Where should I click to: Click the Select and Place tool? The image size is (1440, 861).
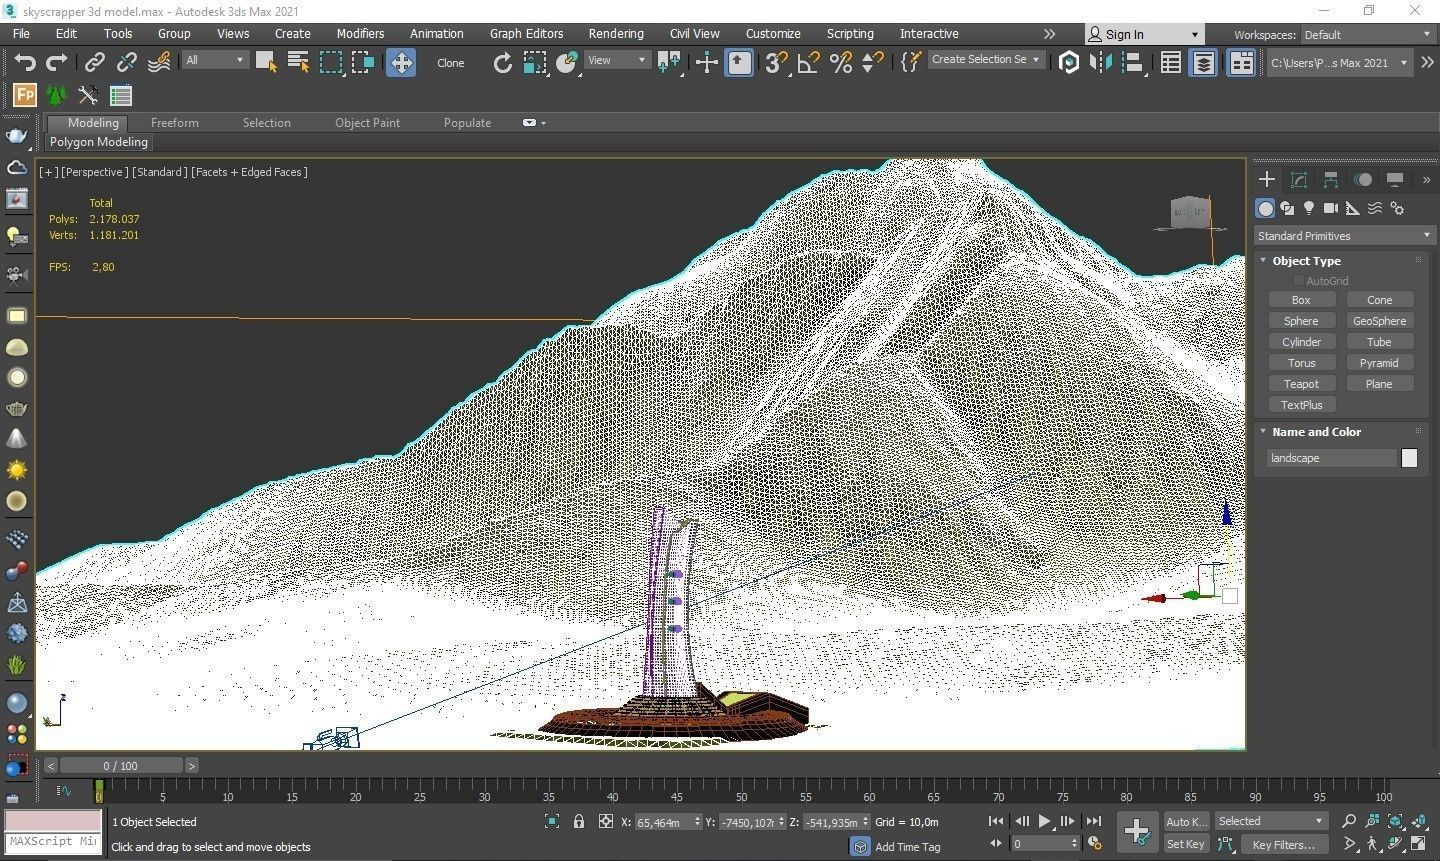567,63
